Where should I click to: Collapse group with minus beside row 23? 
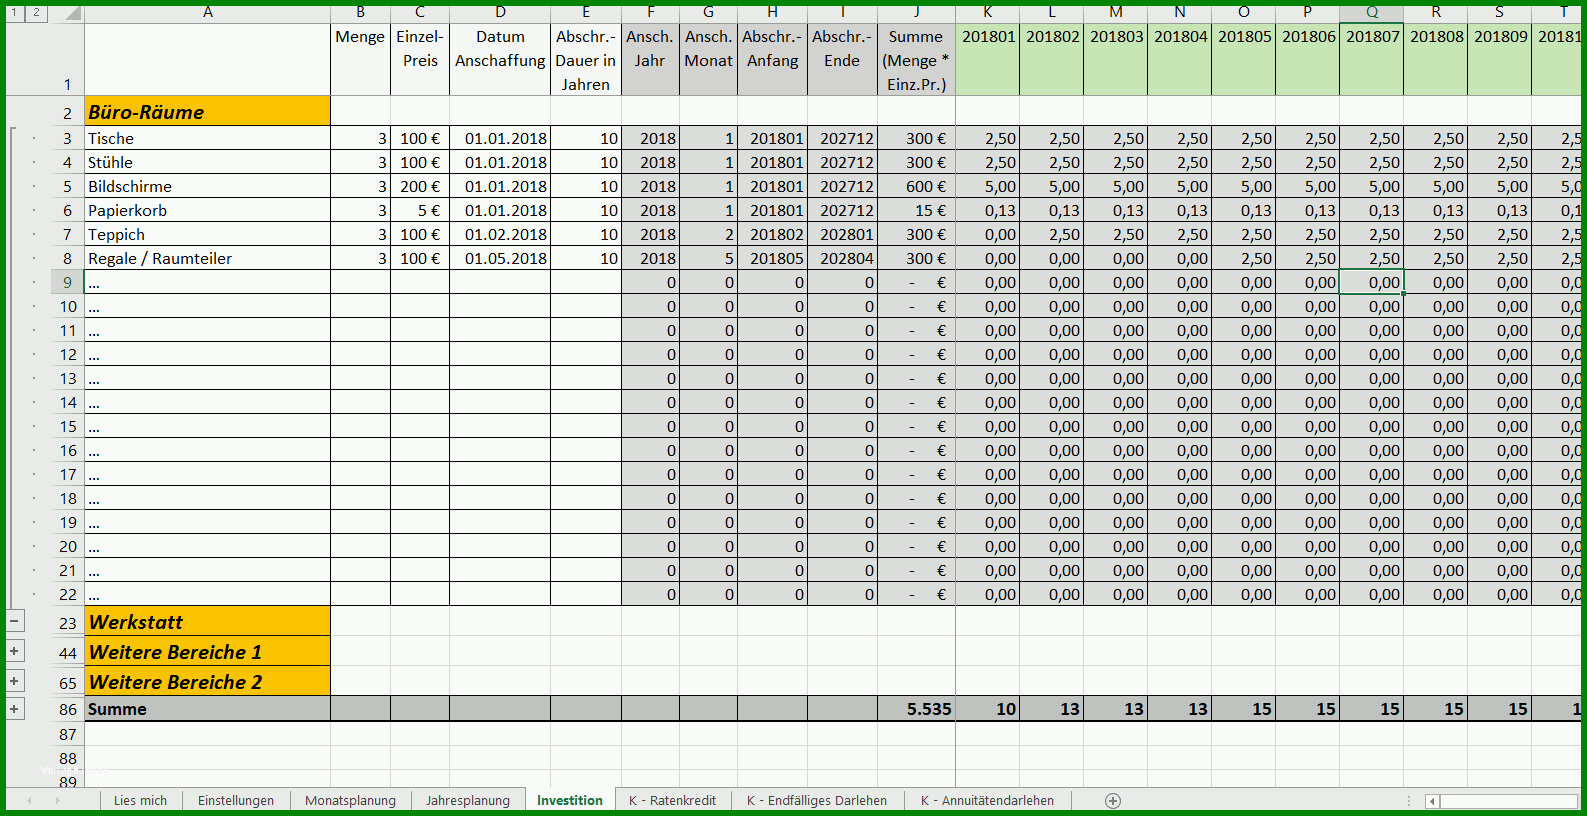tap(15, 621)
